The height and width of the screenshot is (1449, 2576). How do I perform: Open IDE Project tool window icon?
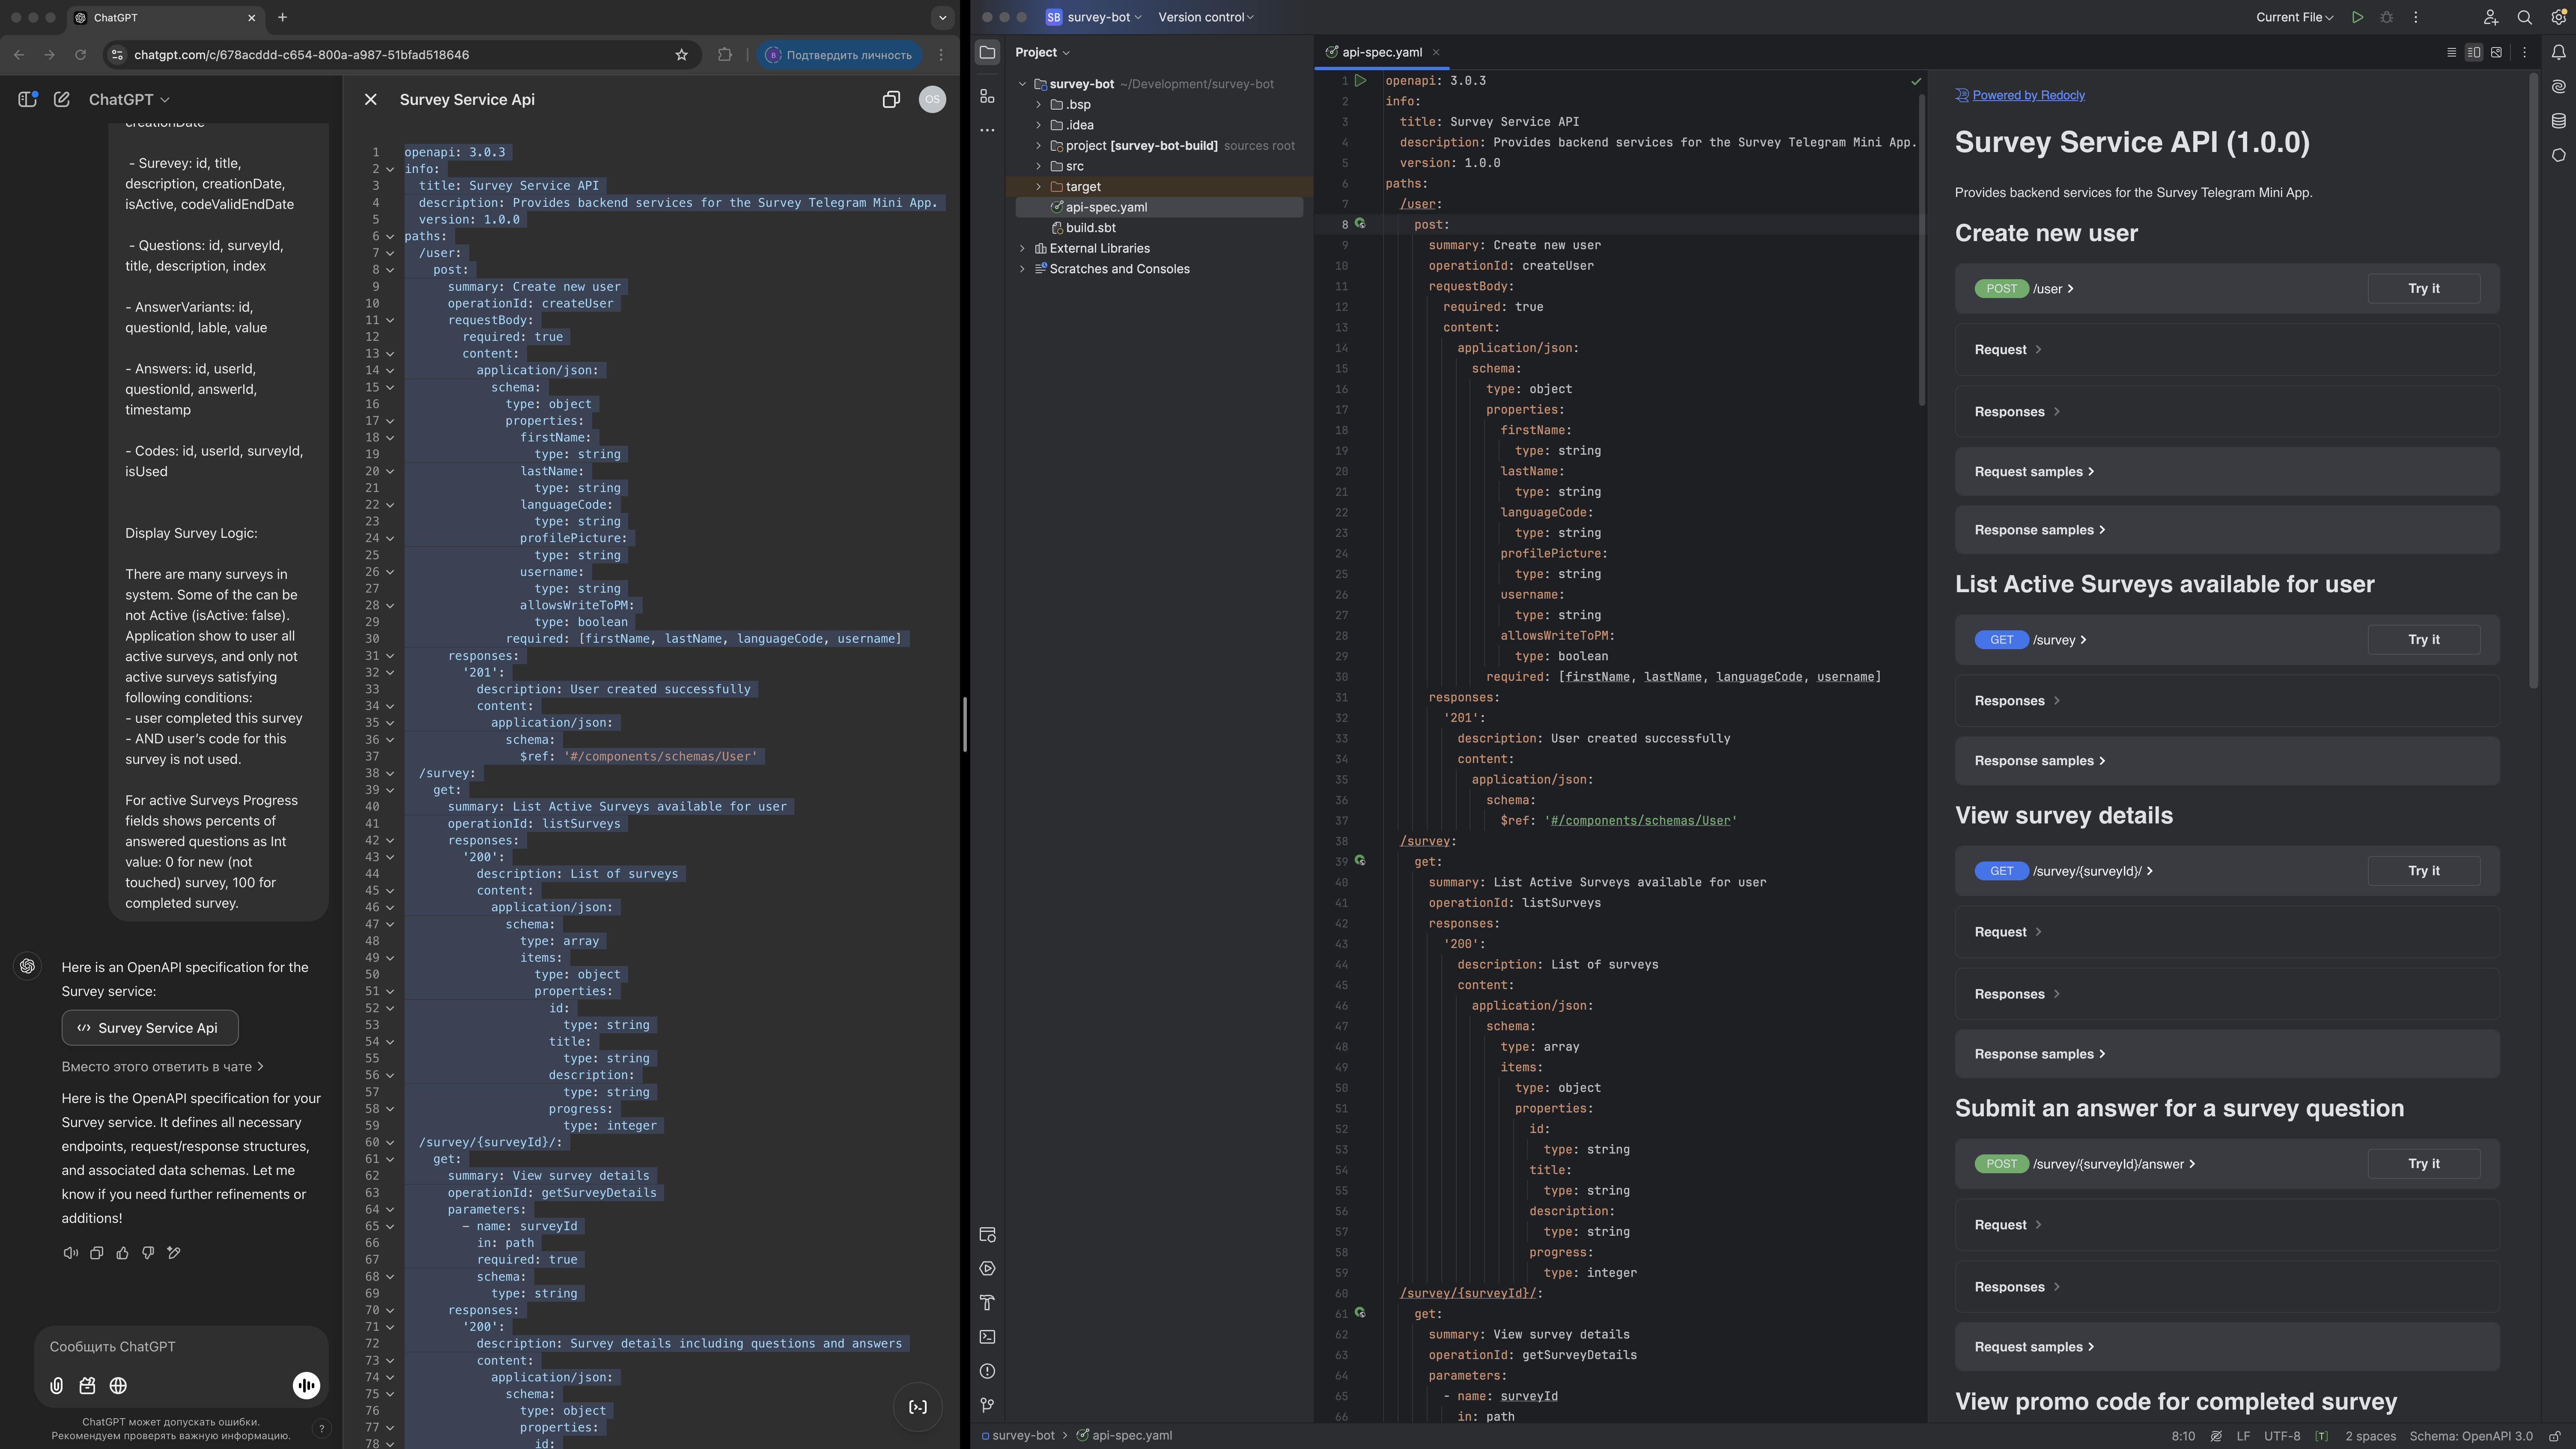pyautogui.click(x=987, y=52)
